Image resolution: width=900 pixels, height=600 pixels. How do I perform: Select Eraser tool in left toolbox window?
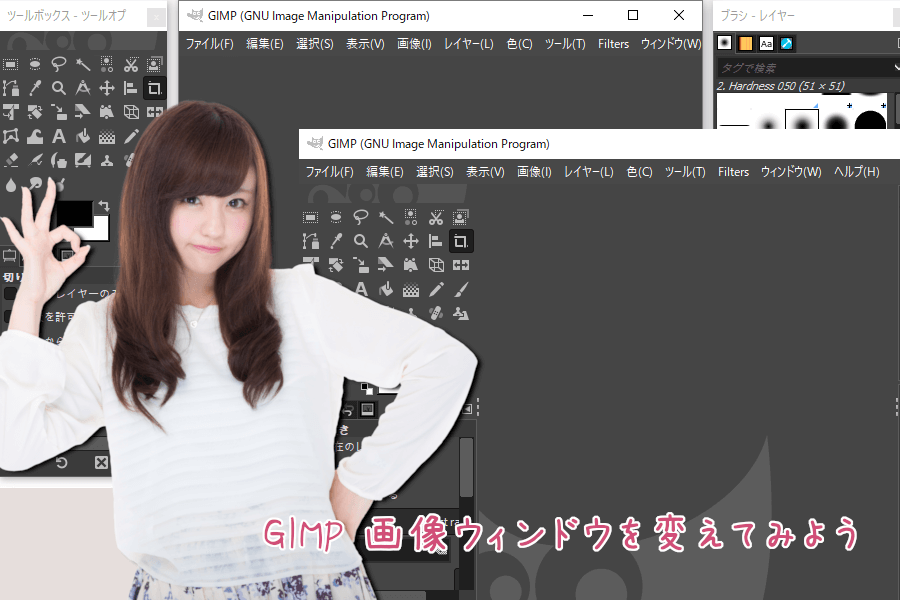click(x=10, y=160)
